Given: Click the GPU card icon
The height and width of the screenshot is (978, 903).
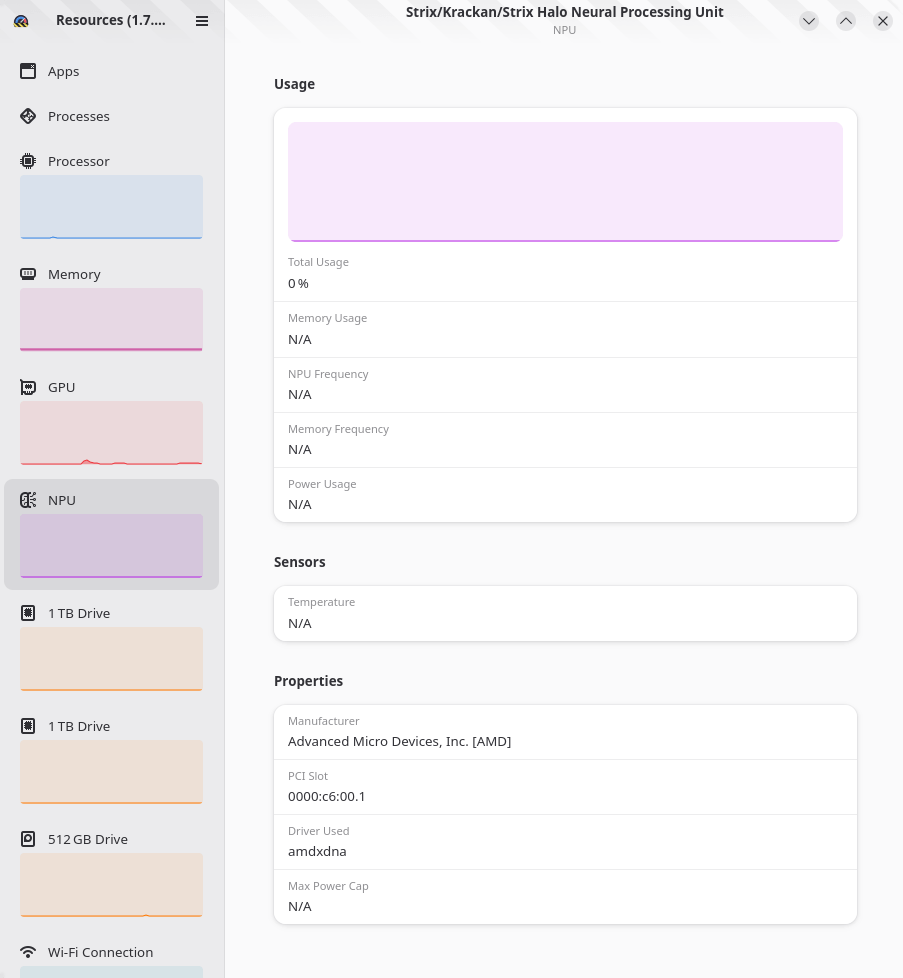Looking at the screenshot, I should (x=28, y=387).
